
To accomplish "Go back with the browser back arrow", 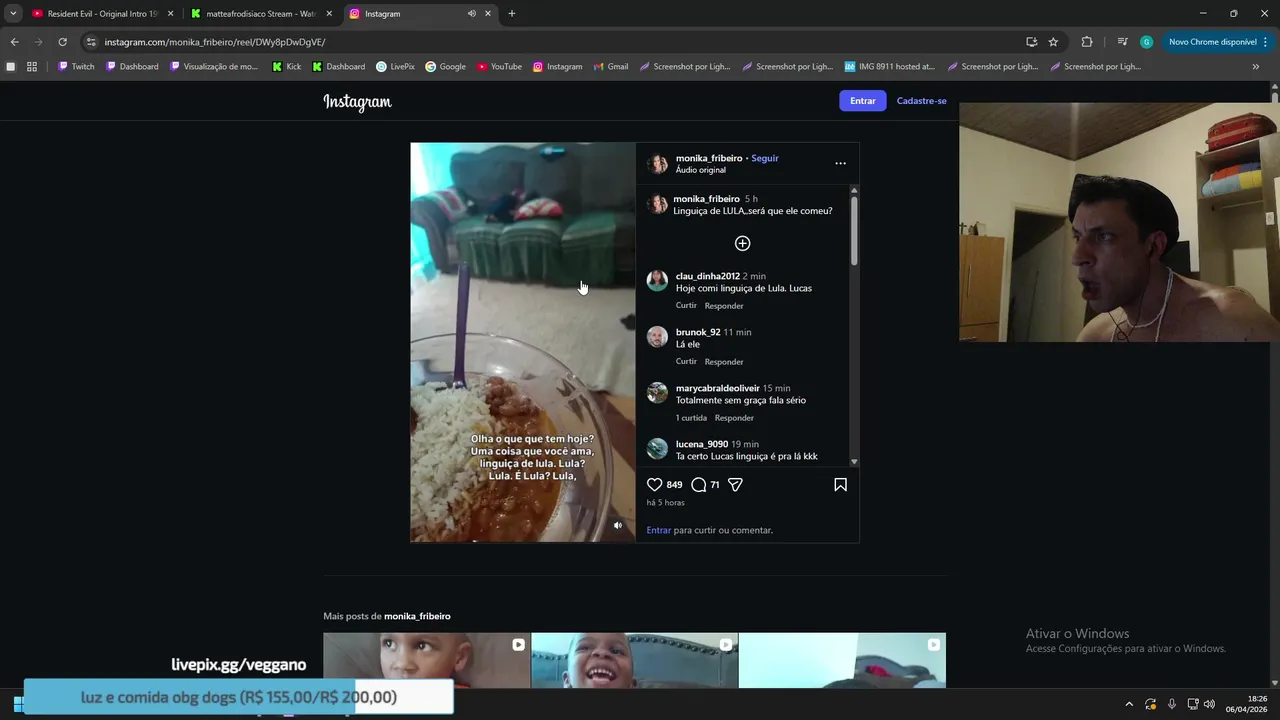I will tap(14, 42).
